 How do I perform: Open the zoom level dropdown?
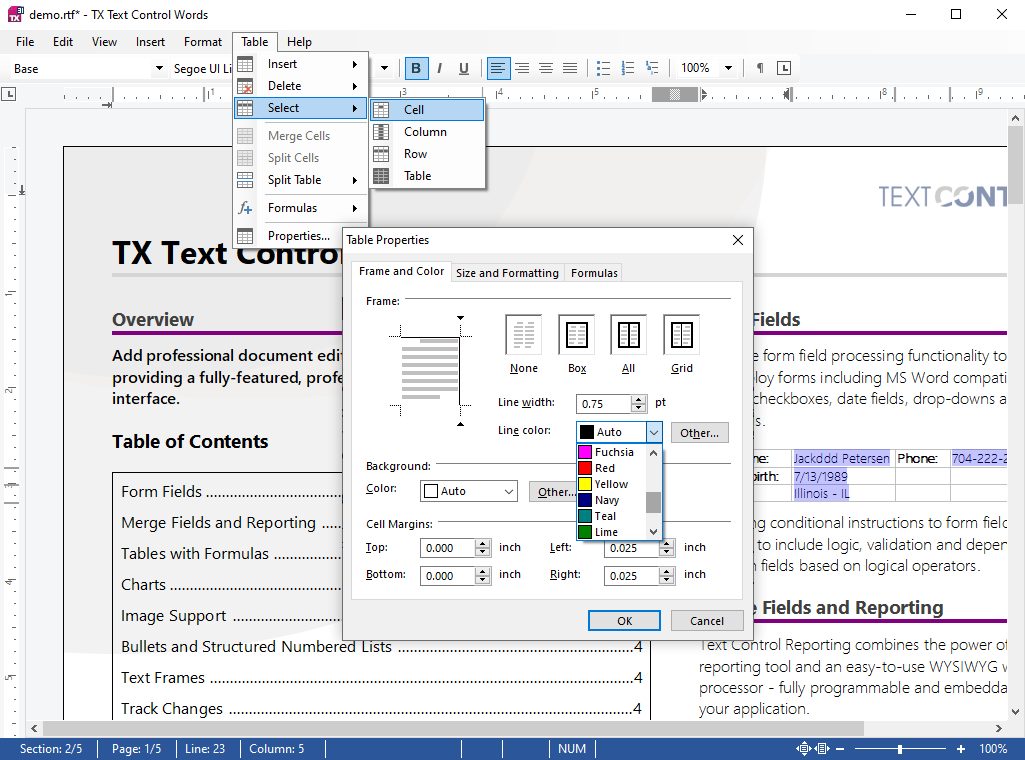tap(730, 68)
